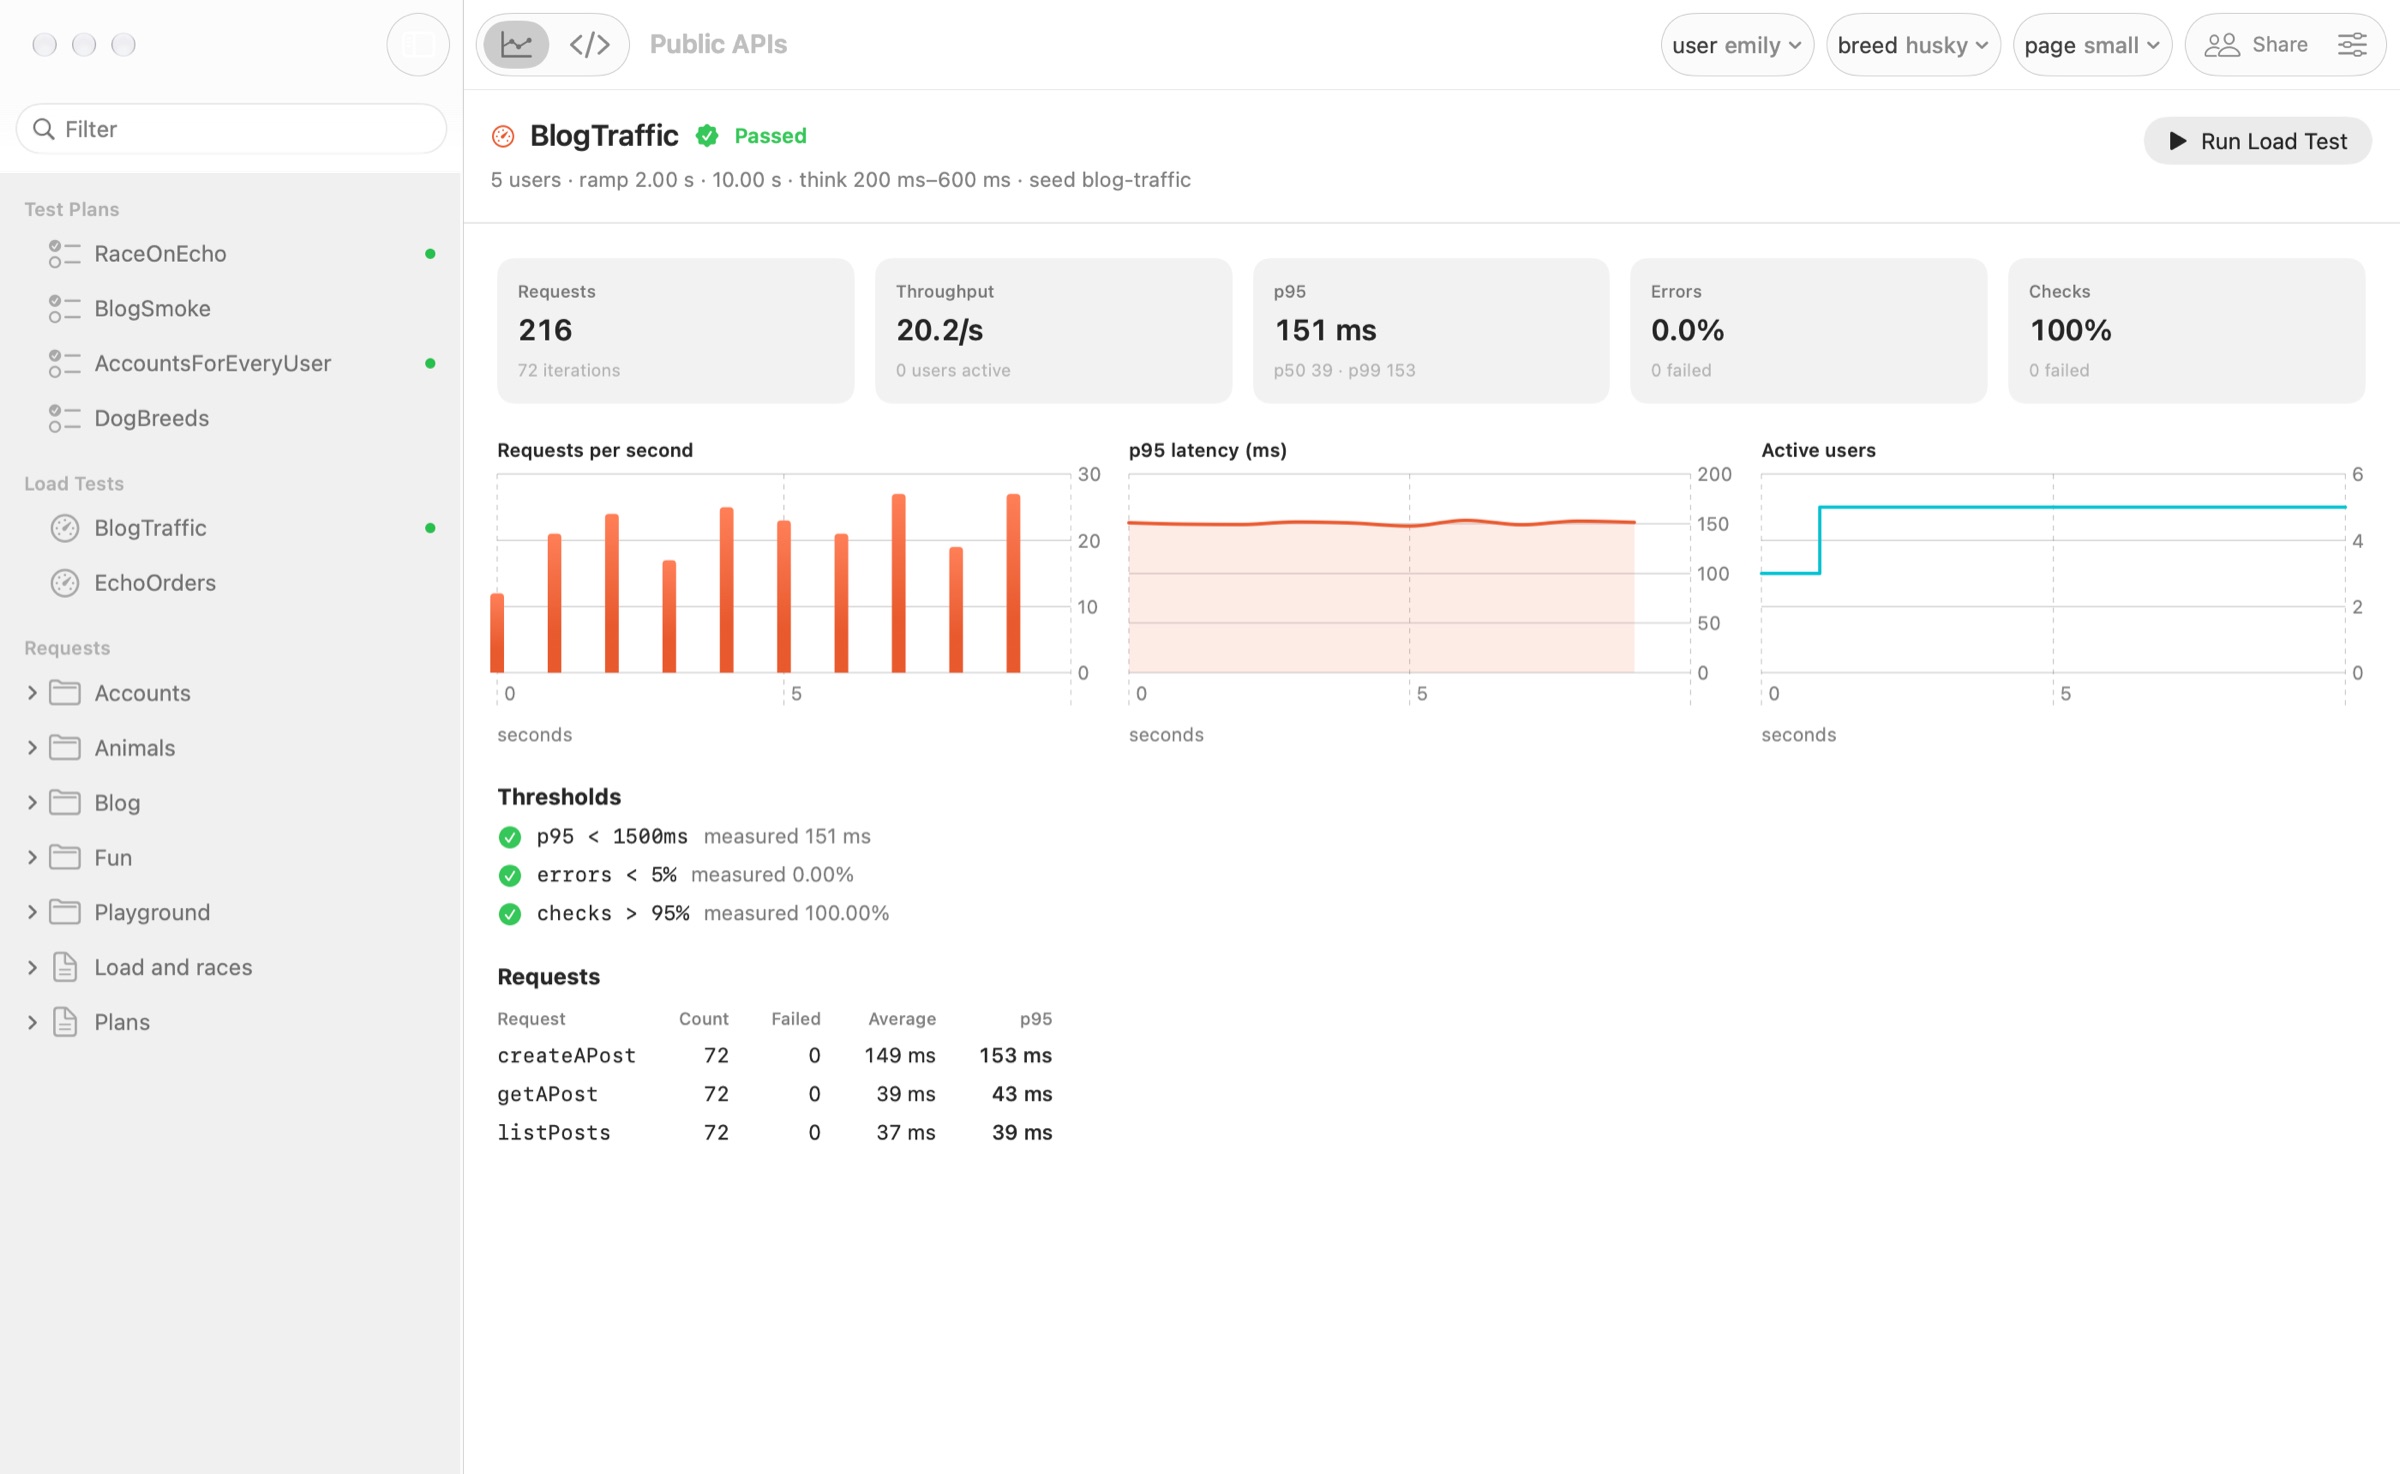Focus the Filter search field
Image resolution: width=2400 pixels, height=1474 pixels.
click(231, 129)
